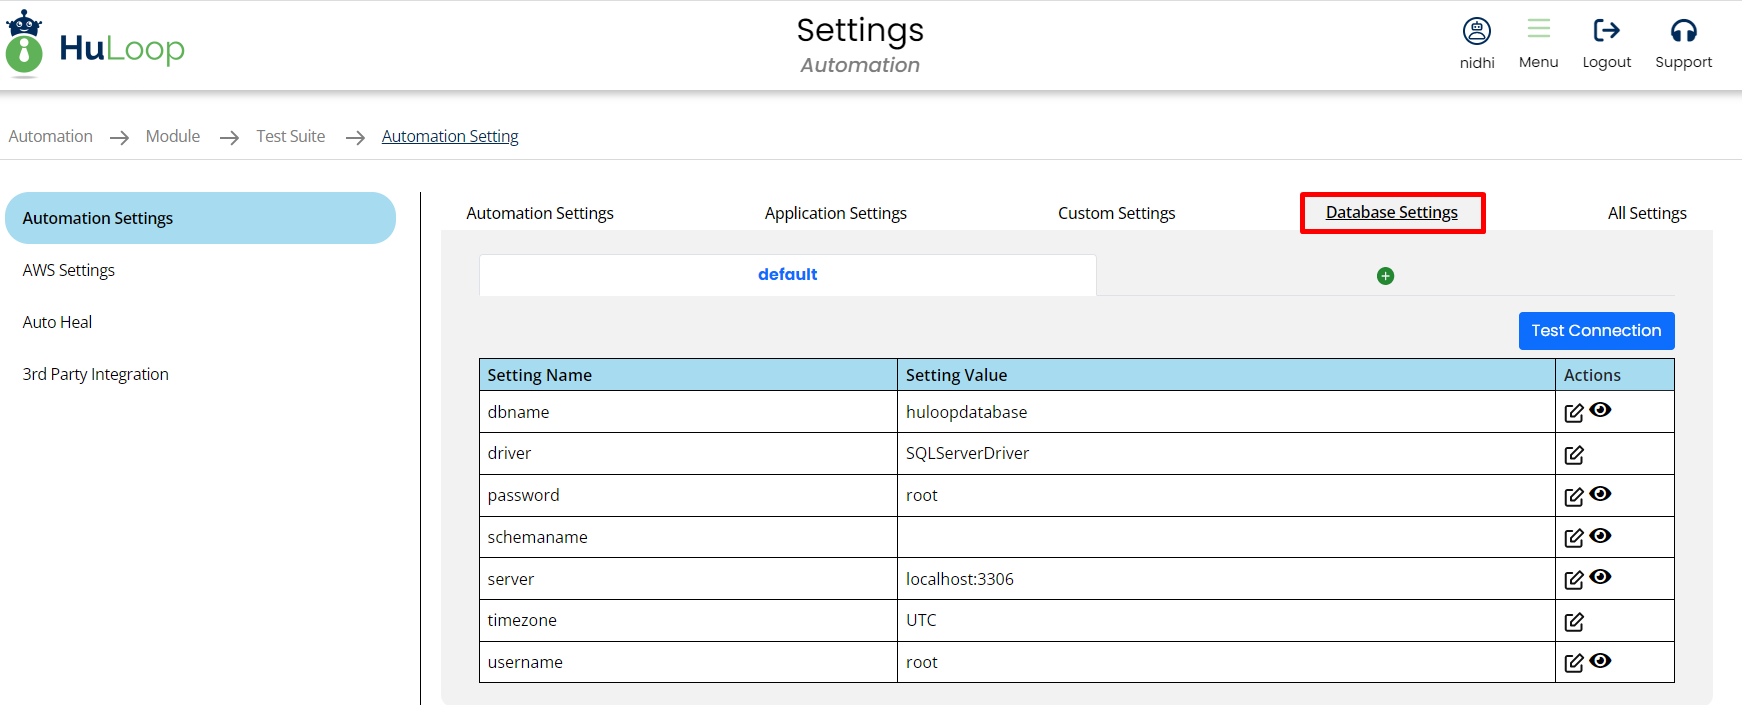Open the hamburger Menu icon
The image size is (1742, 705).
(1538, 29)
